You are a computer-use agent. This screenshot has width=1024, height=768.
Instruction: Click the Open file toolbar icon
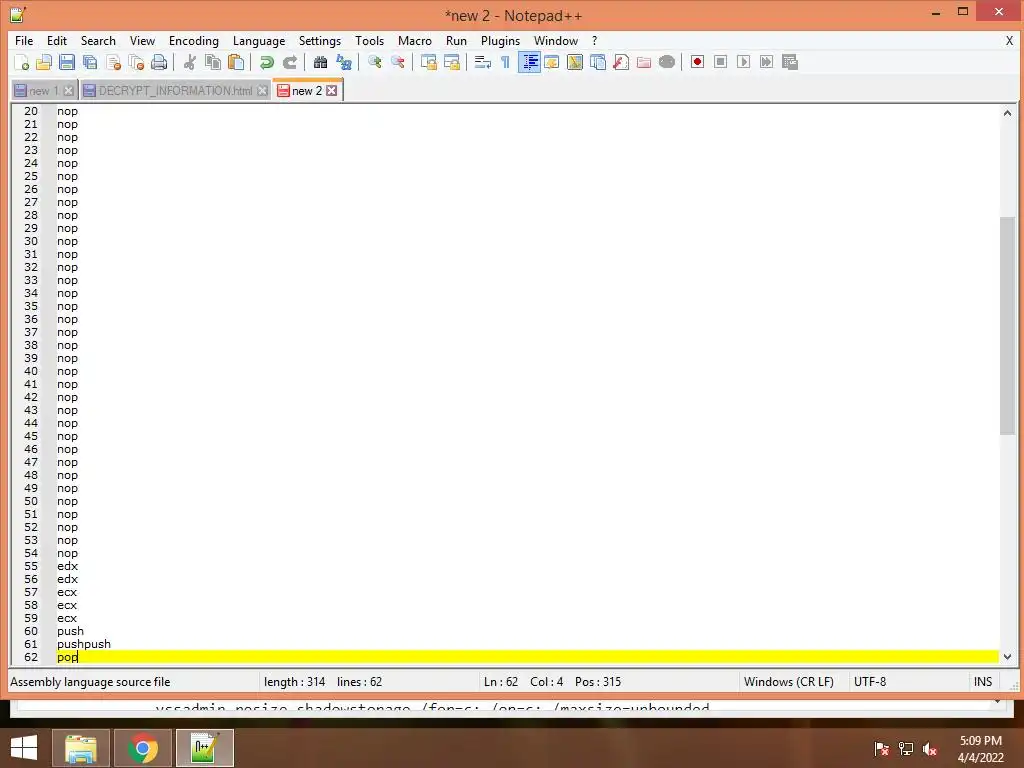tap(44, 62)
